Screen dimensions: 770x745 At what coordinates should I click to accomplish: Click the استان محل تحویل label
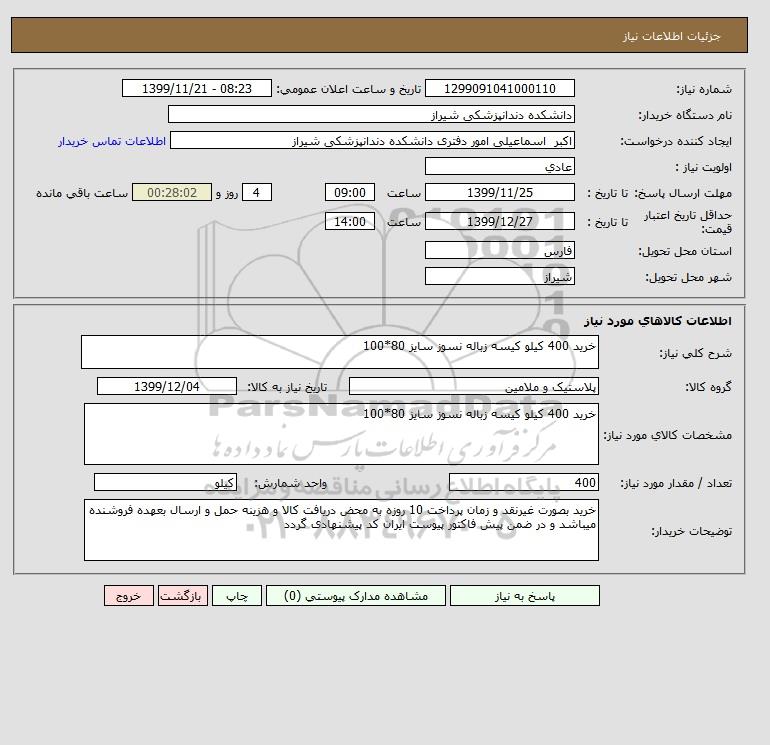pyautogui.click(x=685, y=251)
